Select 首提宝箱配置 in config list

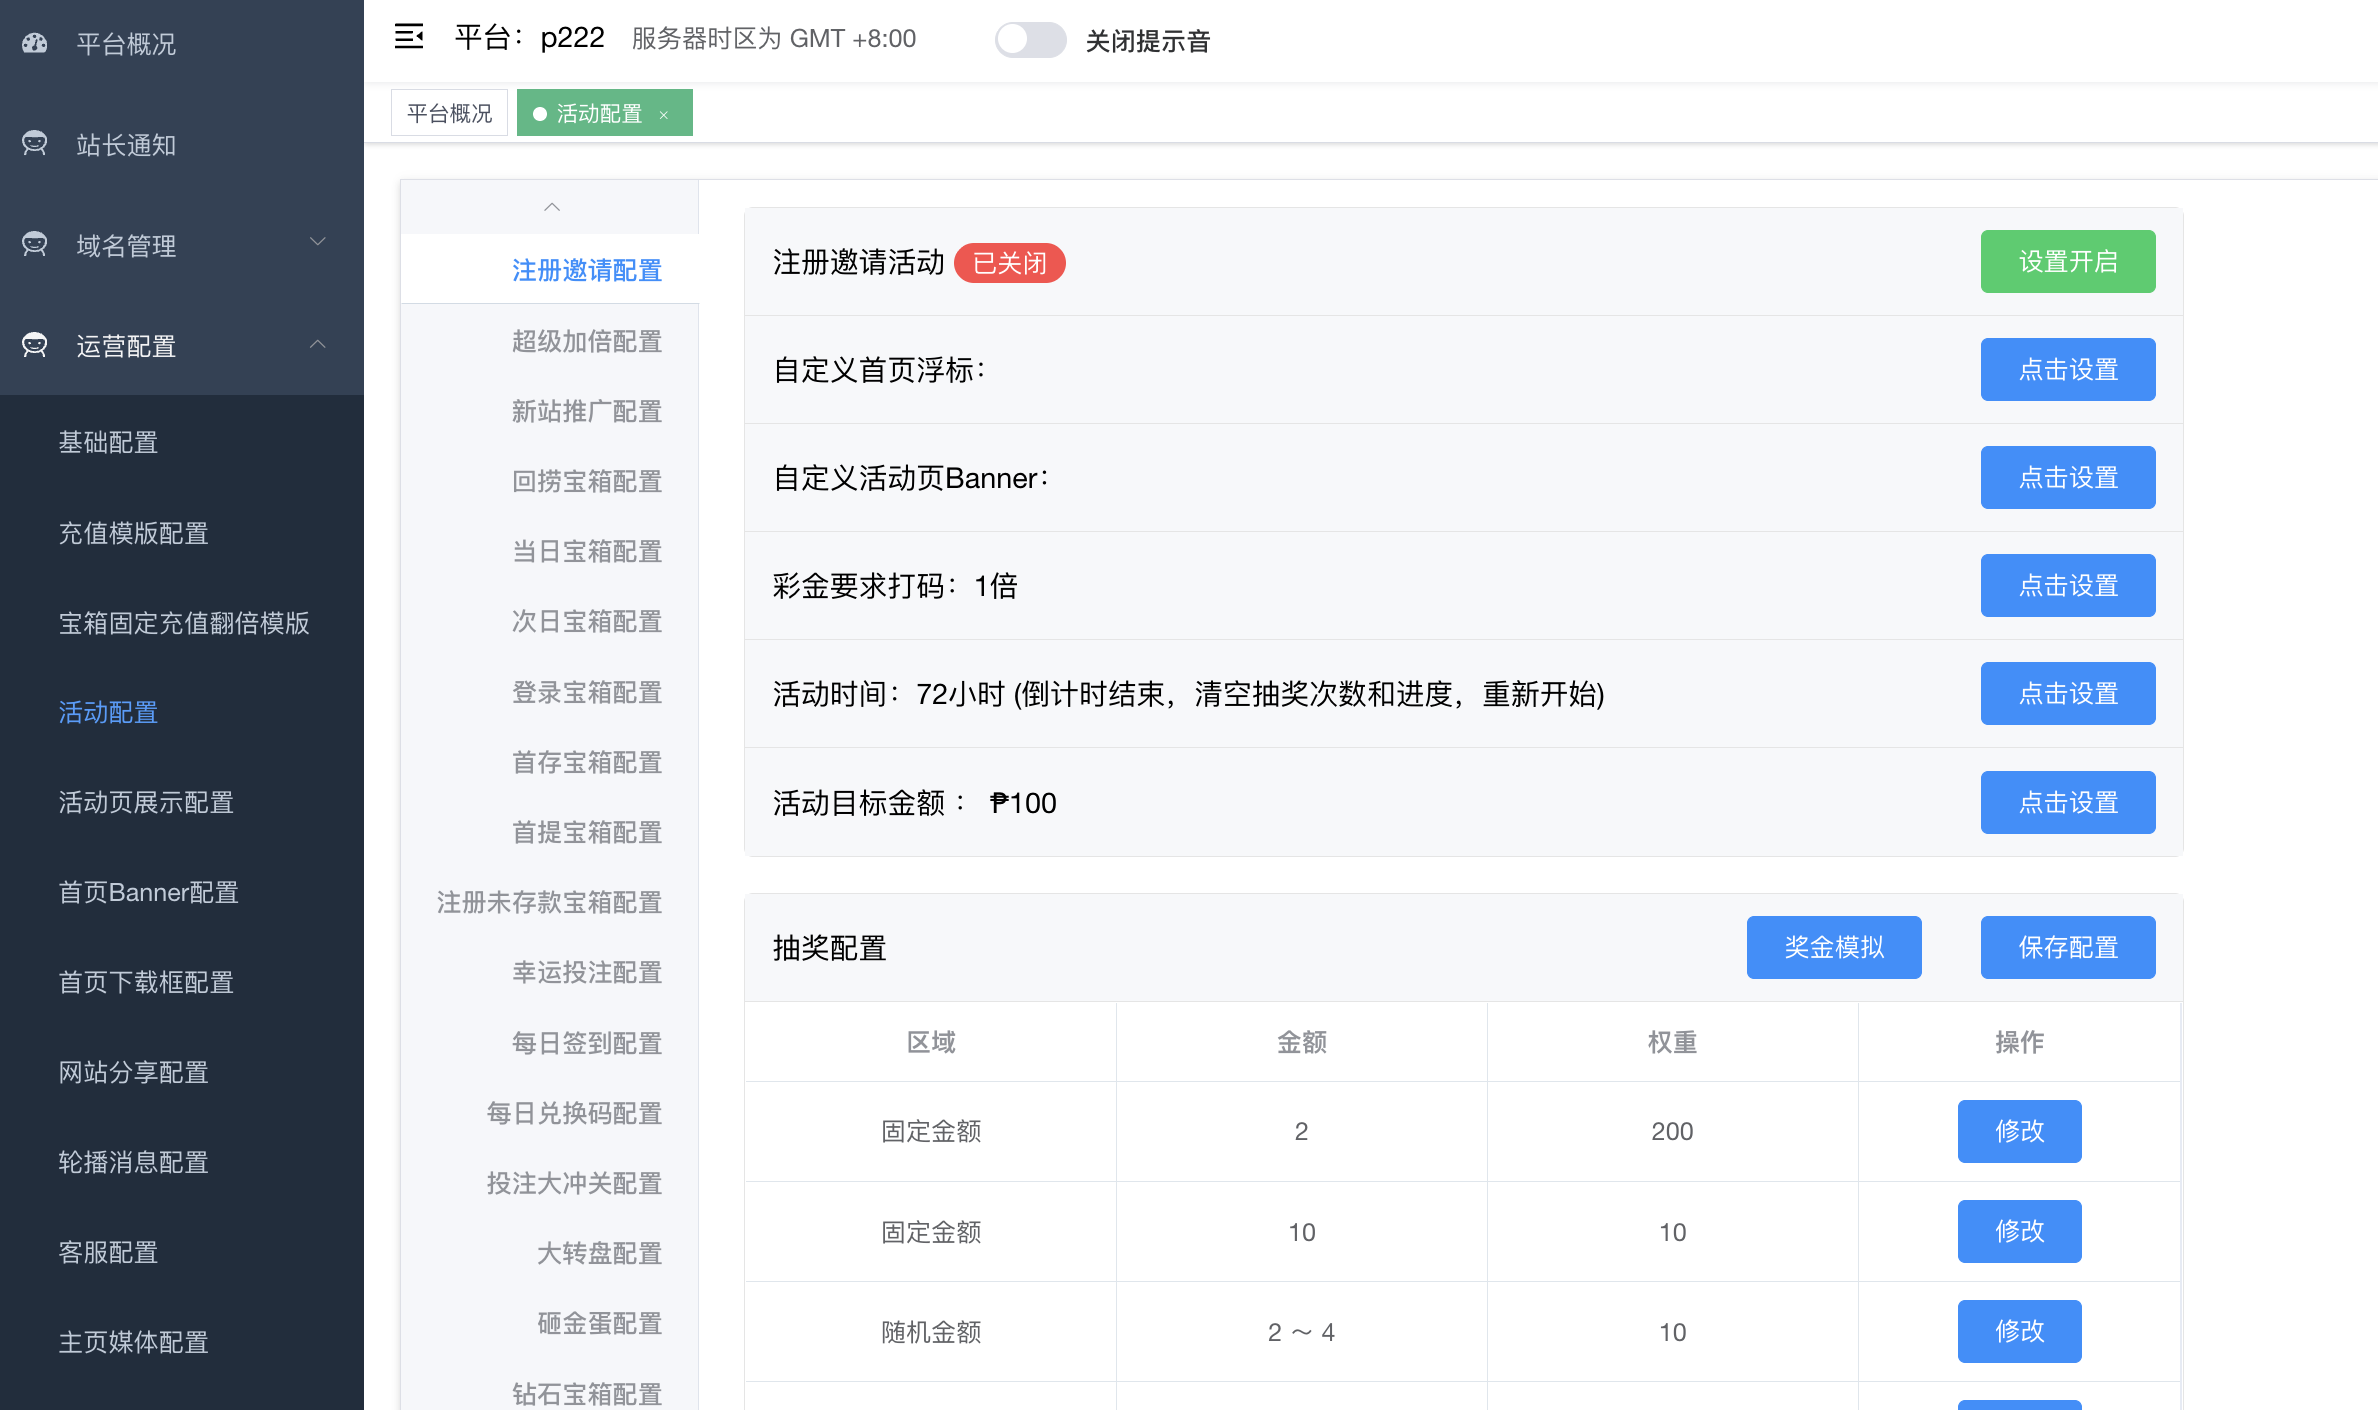click(x=587, y=832)
